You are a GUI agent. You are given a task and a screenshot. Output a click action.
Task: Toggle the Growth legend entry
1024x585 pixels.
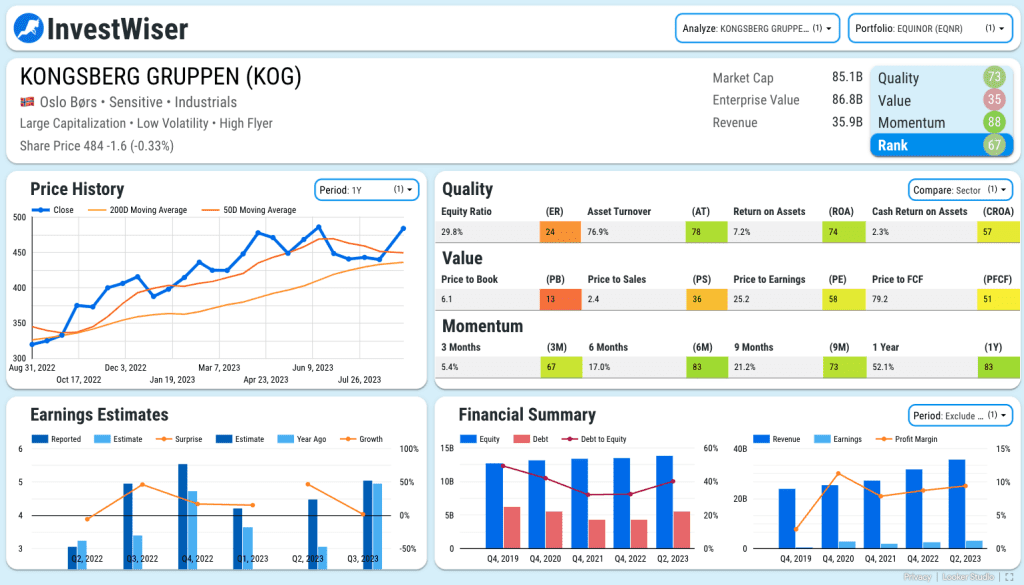(x=361, y=439)
